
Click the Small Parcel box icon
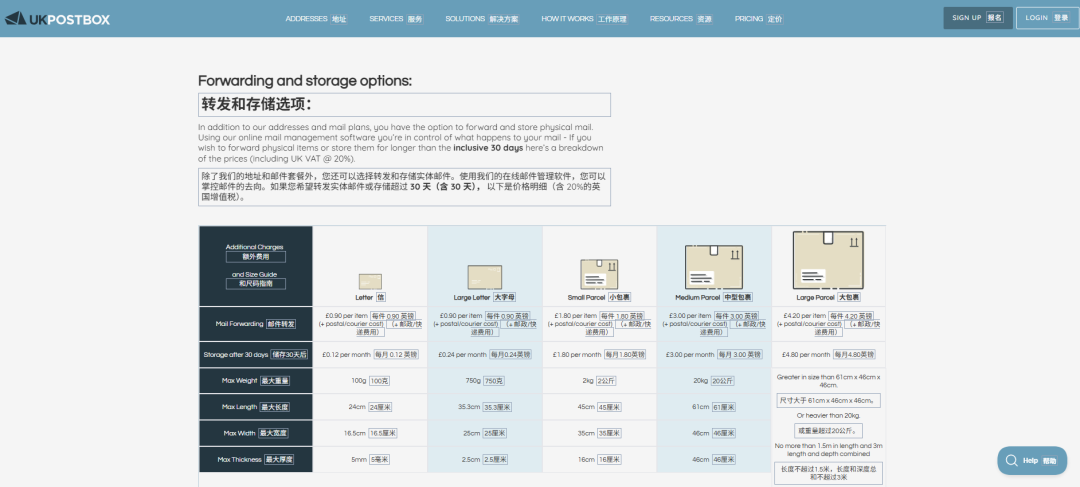click(x=599, y=274)
